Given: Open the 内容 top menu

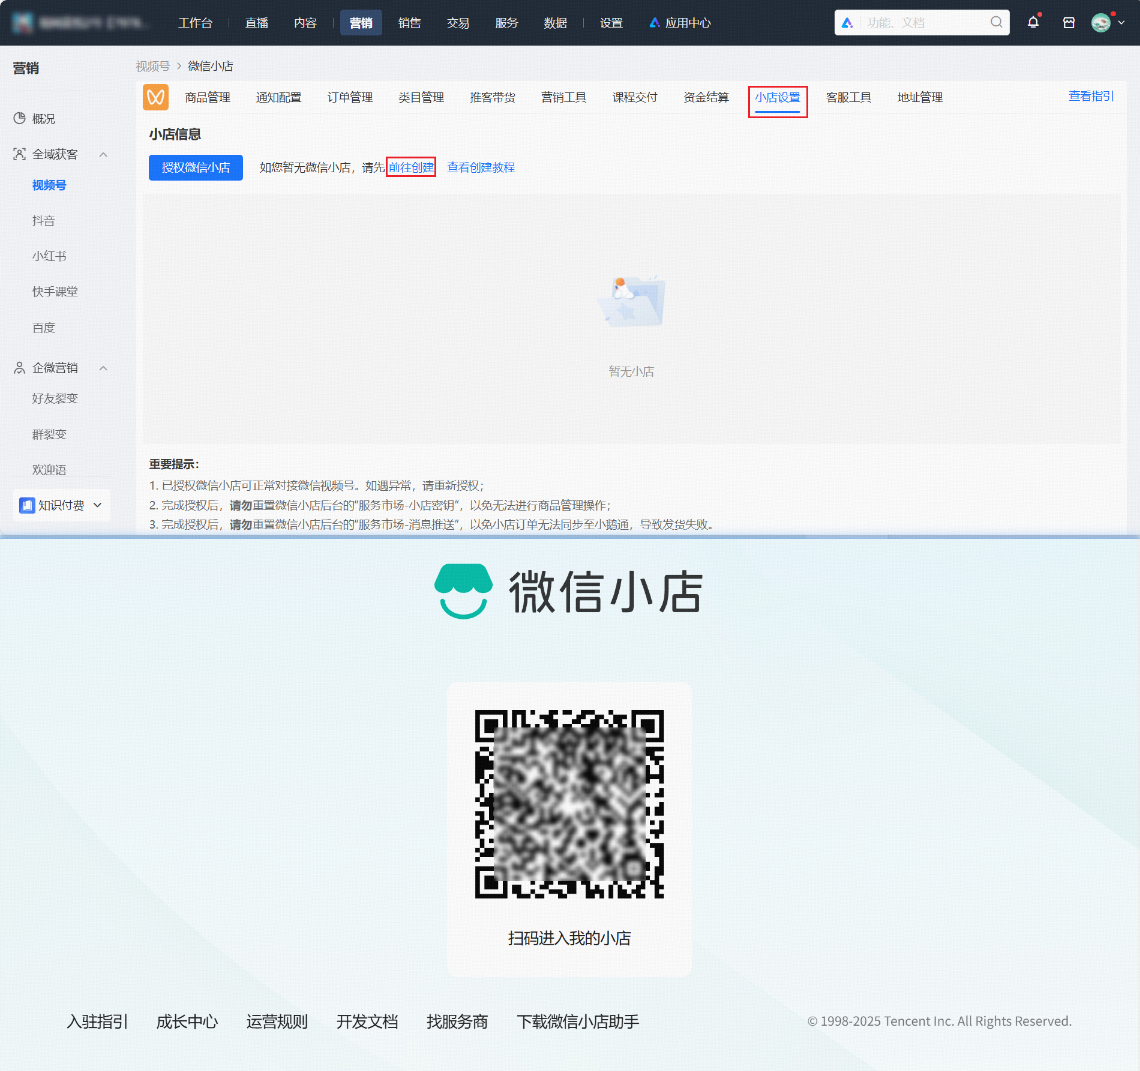Looking at the screenshot, I should pyautogui.click(x=305, y=23).
